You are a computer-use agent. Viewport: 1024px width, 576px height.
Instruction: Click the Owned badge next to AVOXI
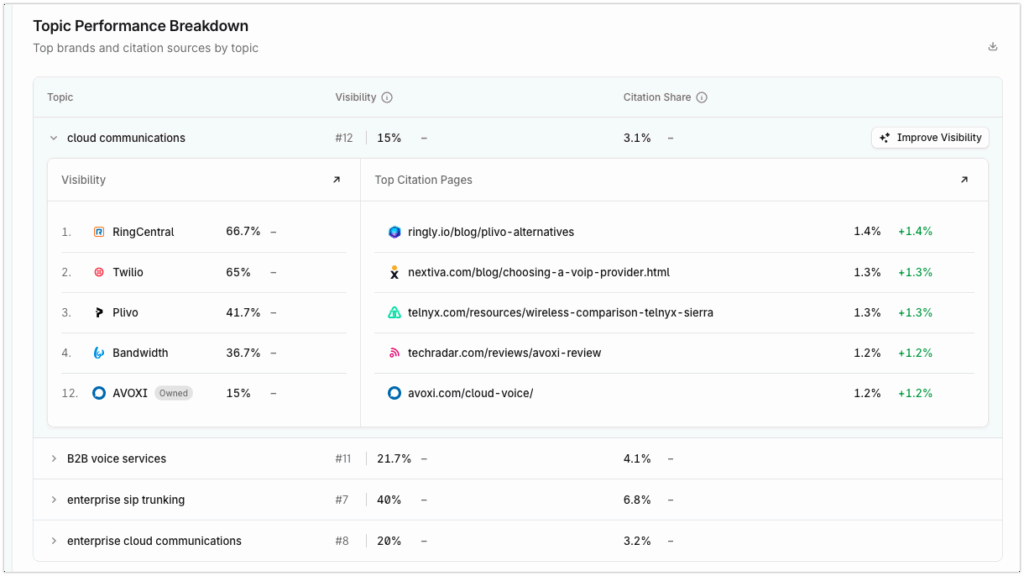(x=173, y=393)
